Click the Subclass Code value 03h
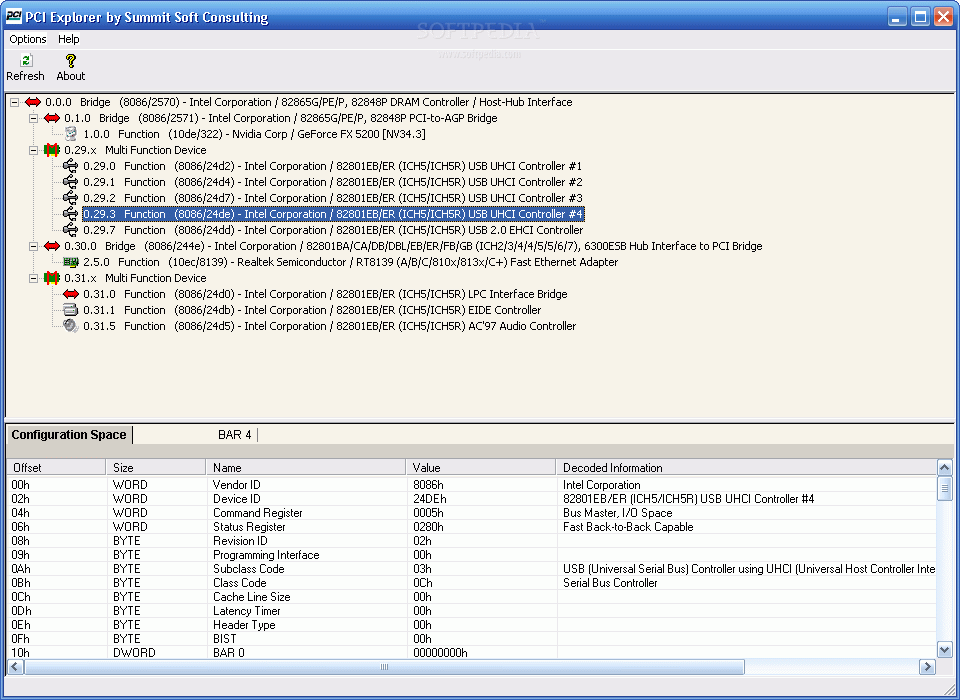This screenshot has width=960, height=700. [422, 569]
